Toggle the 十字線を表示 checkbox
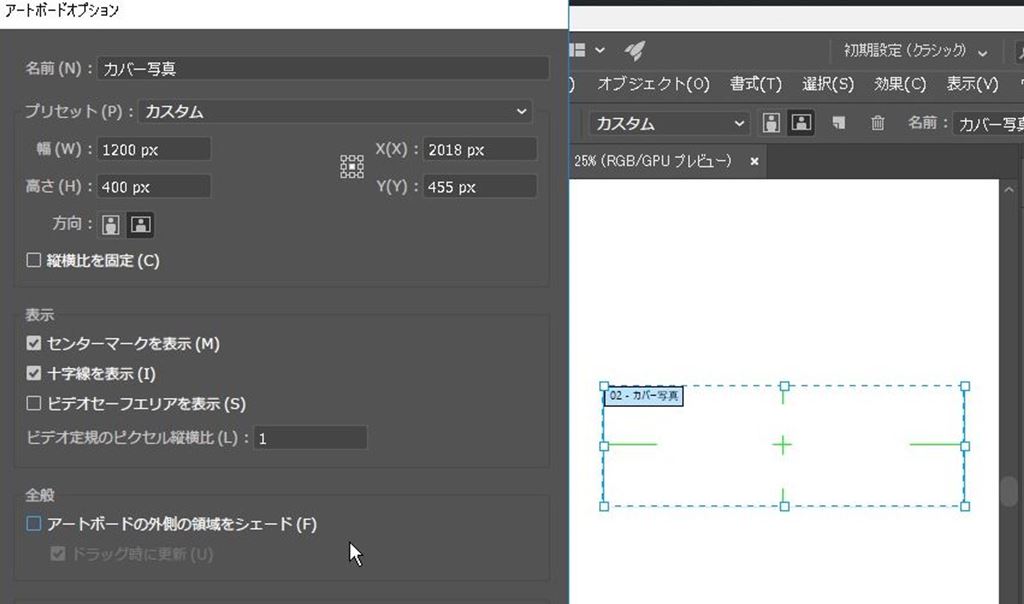The height and width of the screenshot is (604, 1024). [x=34, y=374]
